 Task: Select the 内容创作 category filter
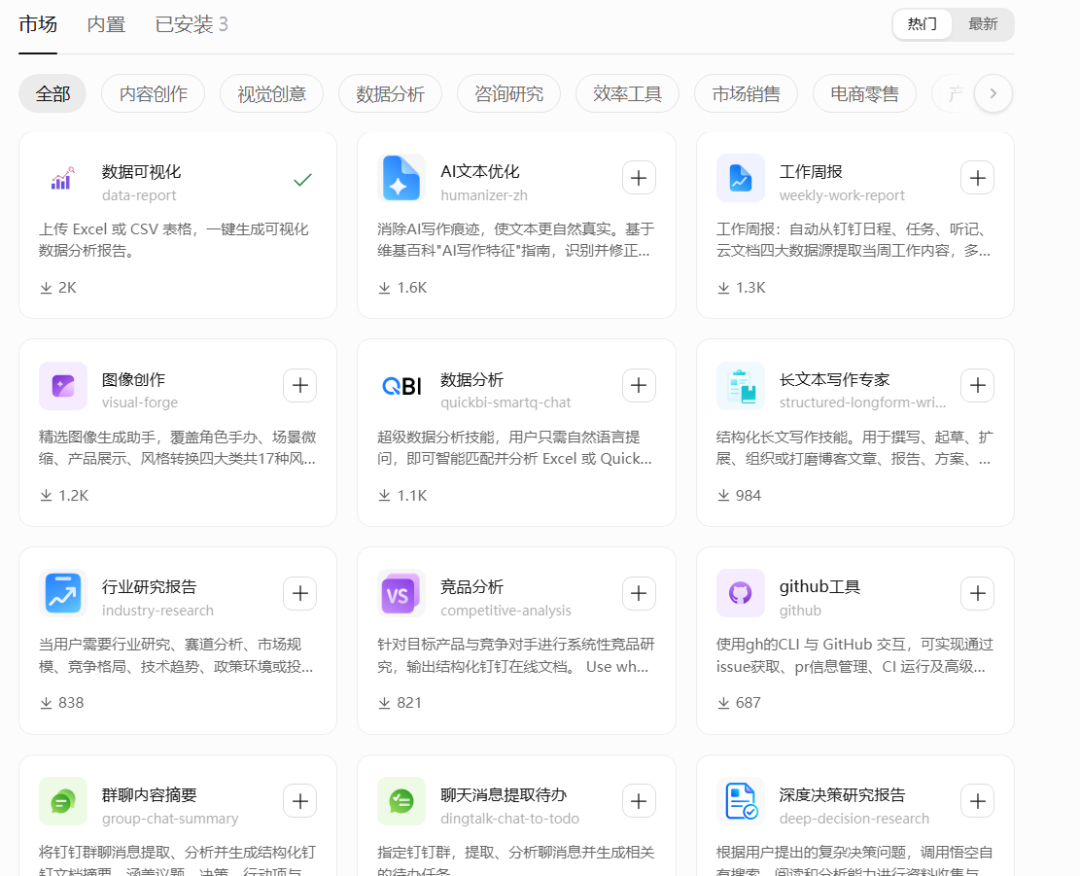(153, 94)
